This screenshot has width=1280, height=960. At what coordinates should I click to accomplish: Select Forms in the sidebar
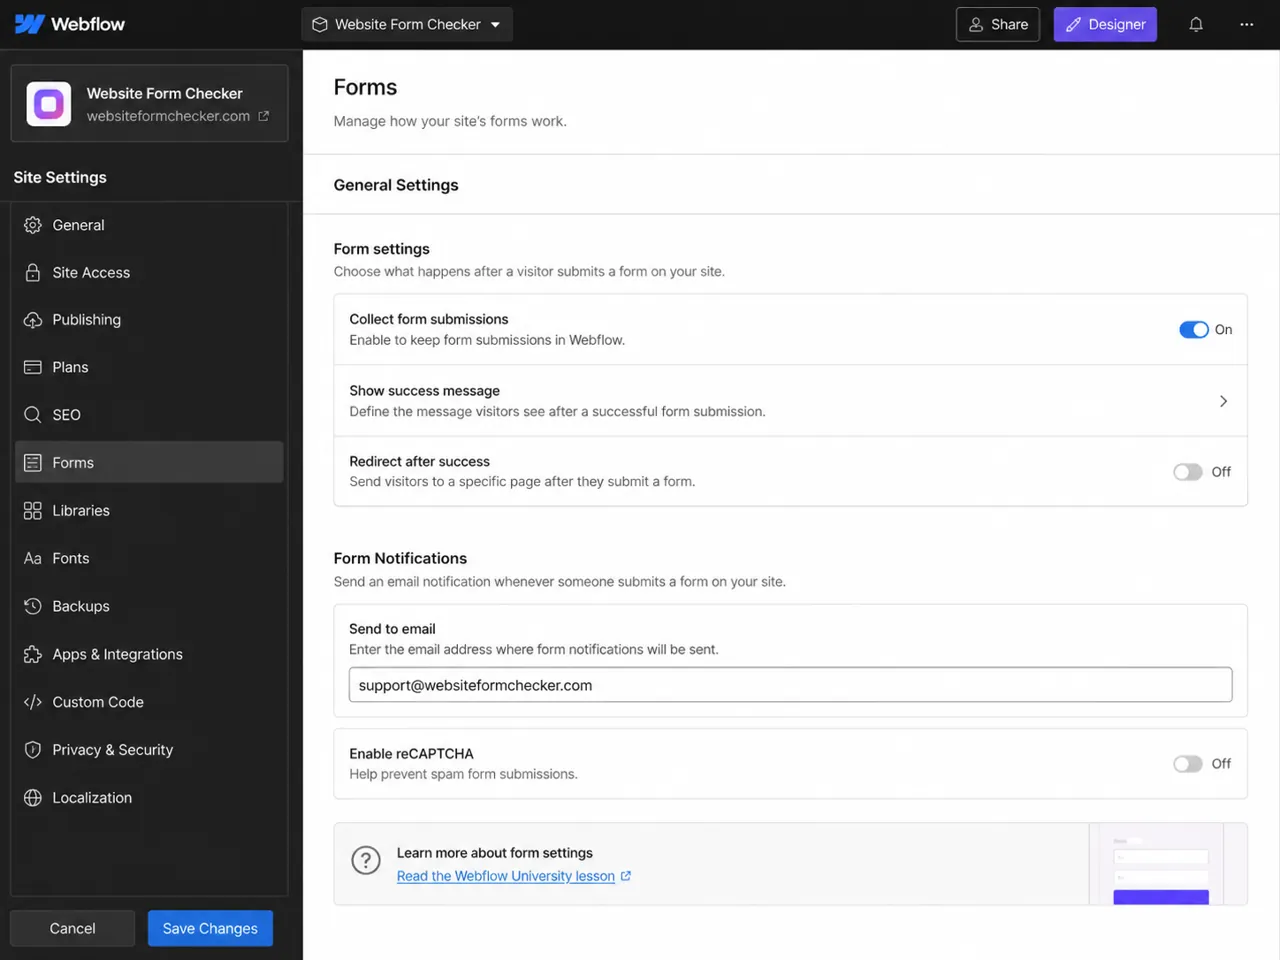click(149, 463)
